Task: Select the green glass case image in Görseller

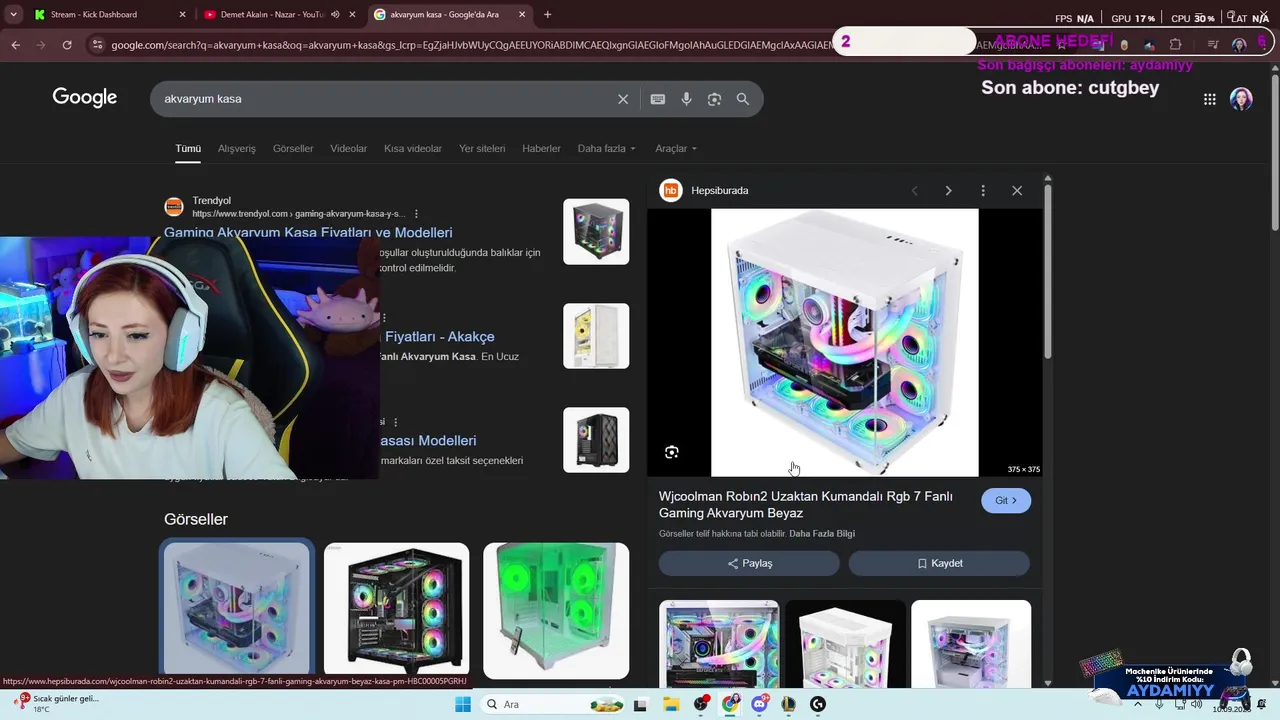Action: click(556, 611)
